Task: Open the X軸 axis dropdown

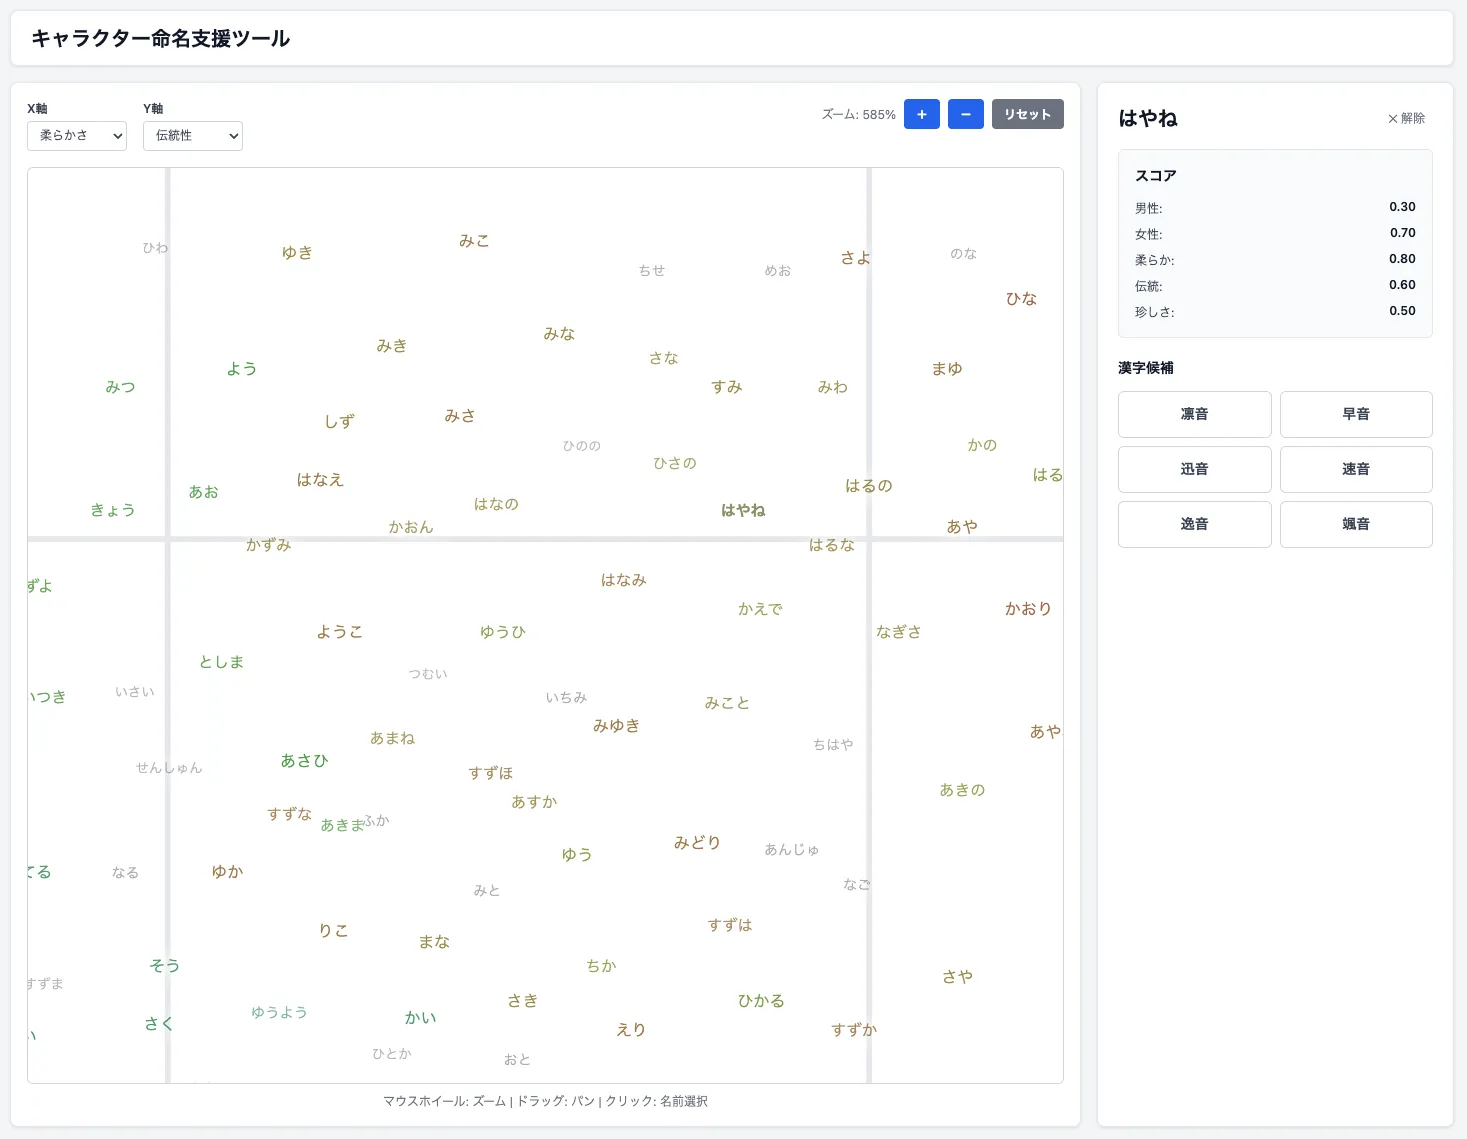Action: point(77,136)
